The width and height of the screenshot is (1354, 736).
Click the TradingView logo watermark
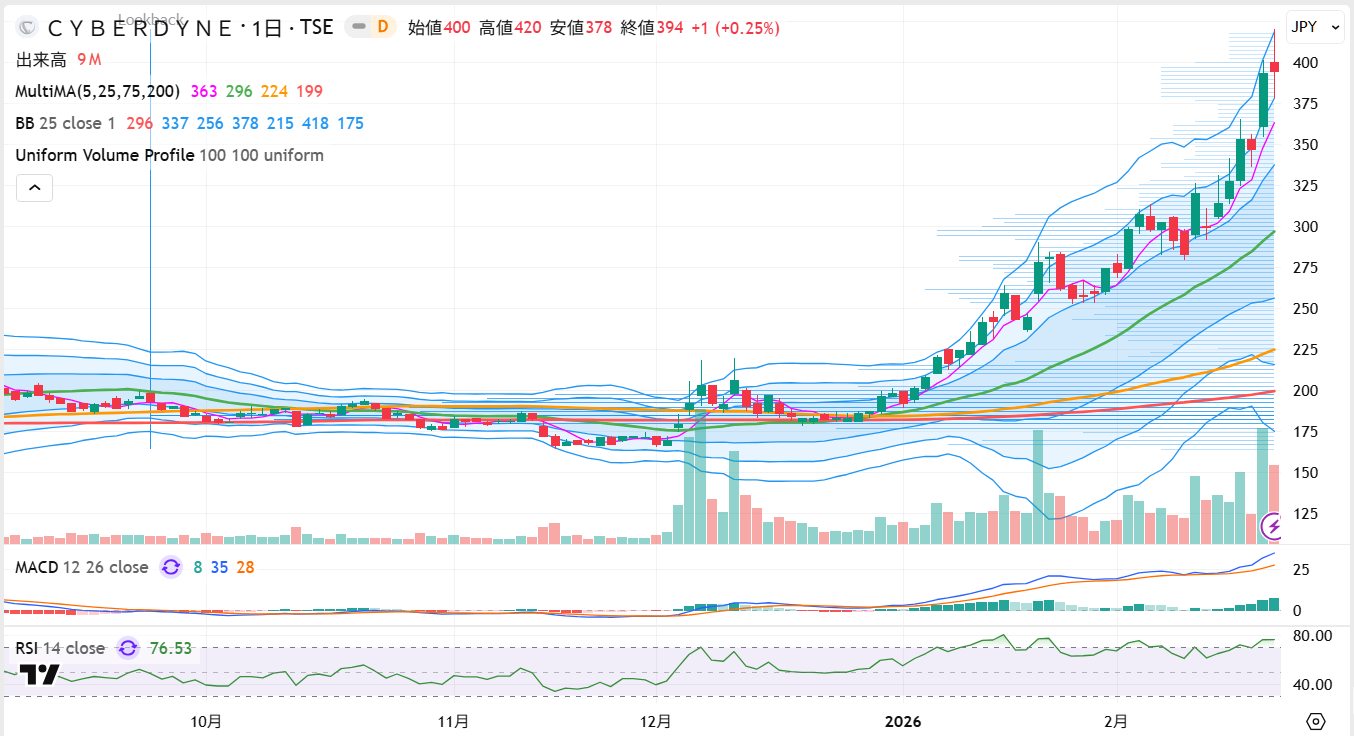[x=39, y=675]
